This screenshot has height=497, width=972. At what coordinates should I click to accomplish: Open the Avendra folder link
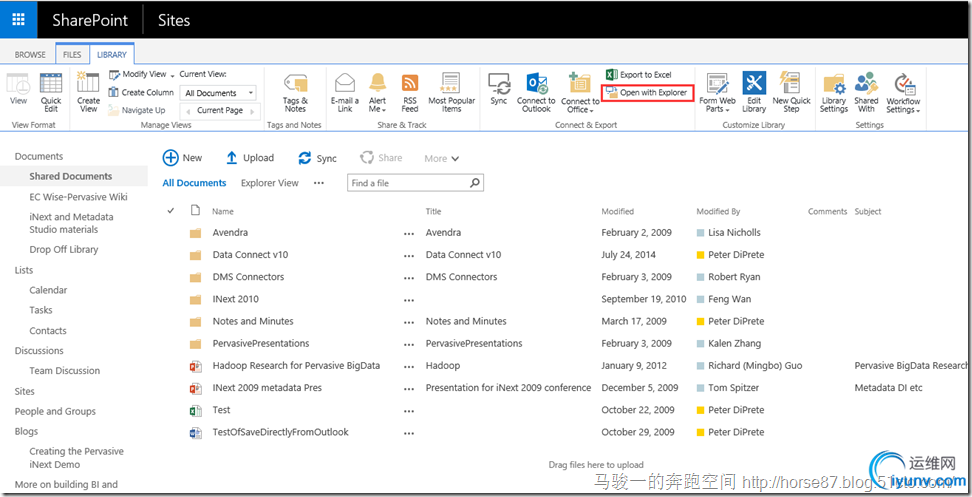coord(230,232)
